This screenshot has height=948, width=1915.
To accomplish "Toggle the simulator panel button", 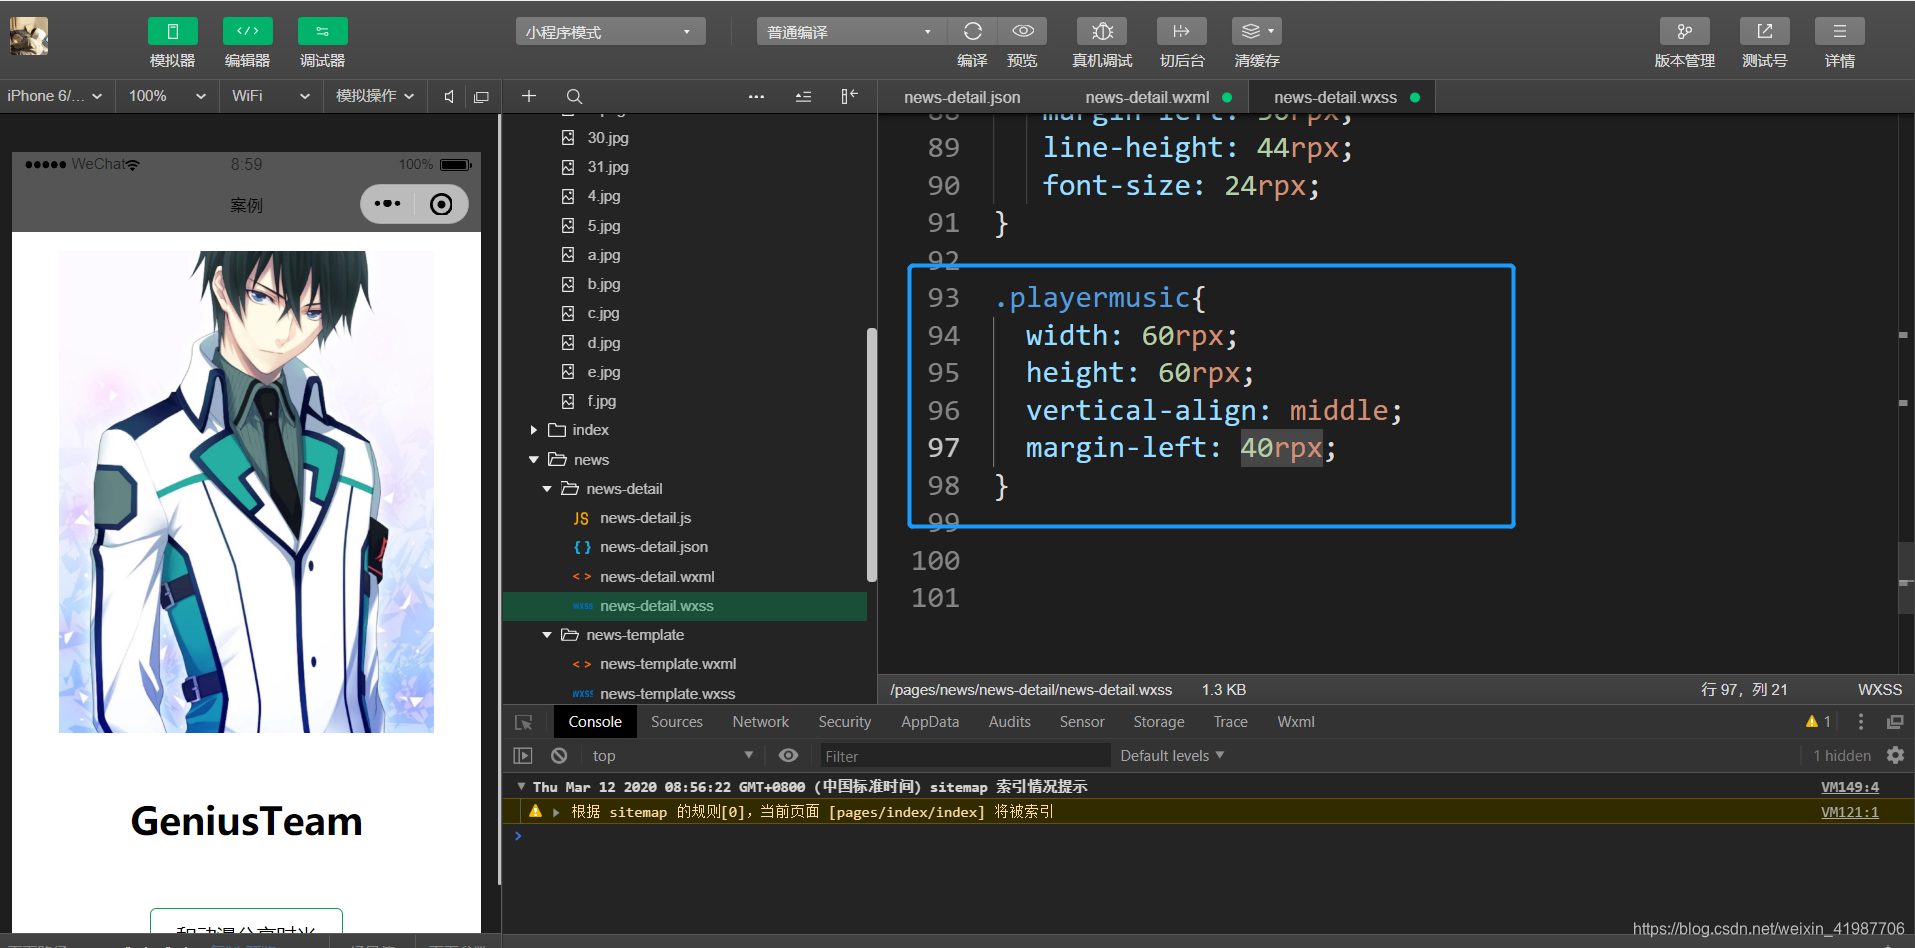I will [172, 31].
